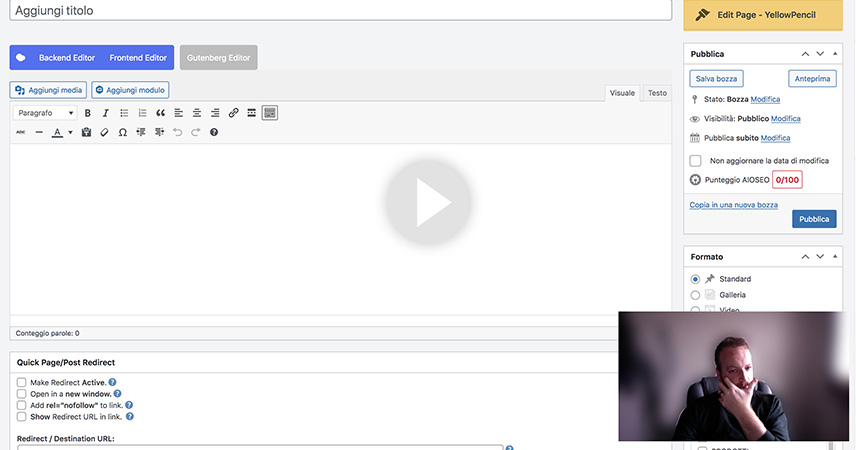
Task: Toggle bold formatting in the editor toolbar
Action: tap(87, 113)
